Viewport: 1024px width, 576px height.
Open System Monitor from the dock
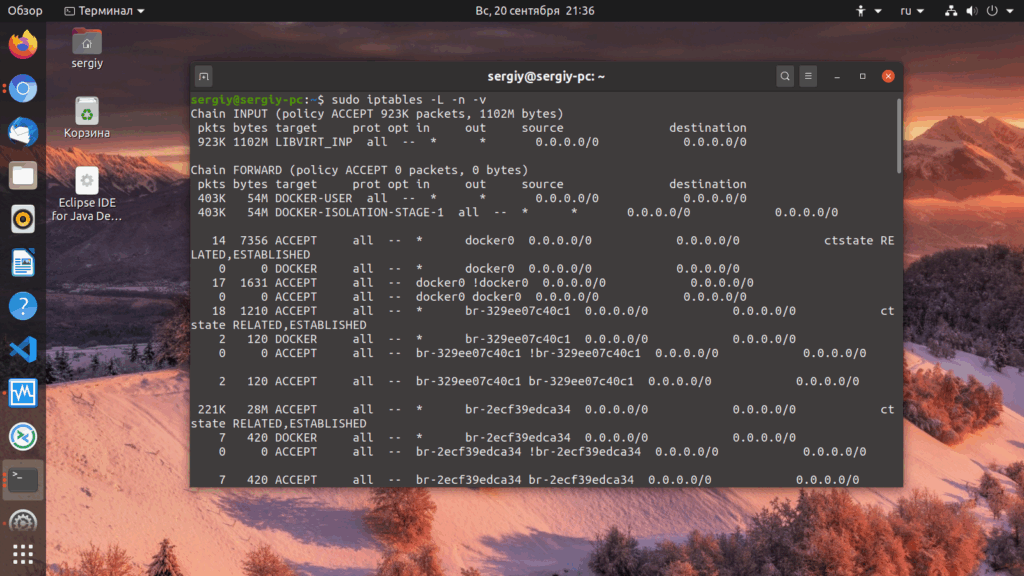(23, 393)
